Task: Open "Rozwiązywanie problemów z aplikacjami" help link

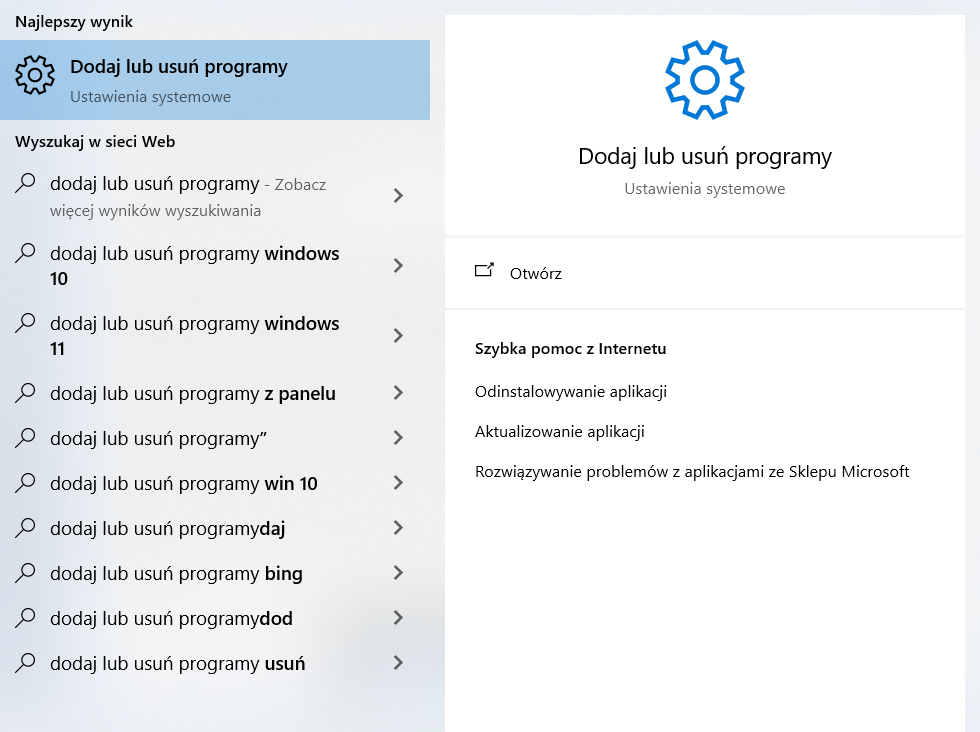Action: (x=691, y=472)
